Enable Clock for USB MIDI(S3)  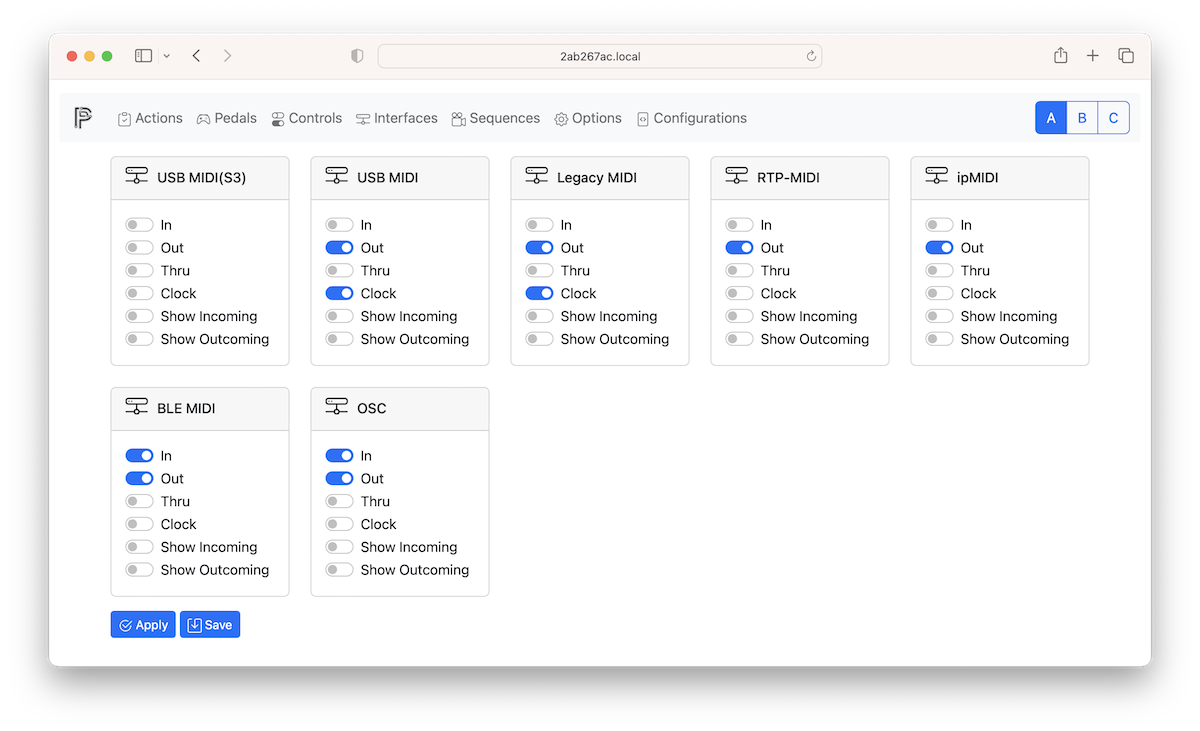(139, 294)
